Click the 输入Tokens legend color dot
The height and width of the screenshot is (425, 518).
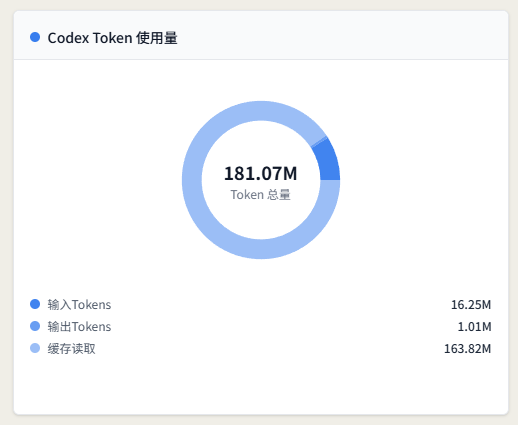pyautogui.click(x=35, y=304)
